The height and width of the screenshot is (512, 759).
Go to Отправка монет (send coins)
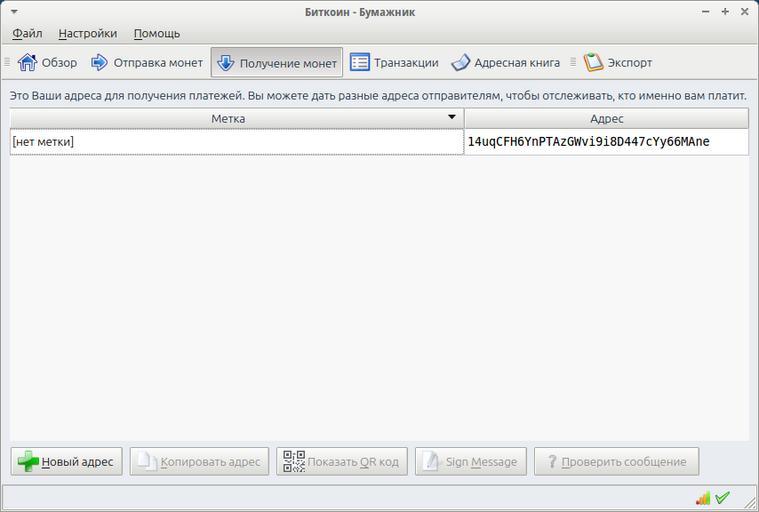click(x=147, y=62)
